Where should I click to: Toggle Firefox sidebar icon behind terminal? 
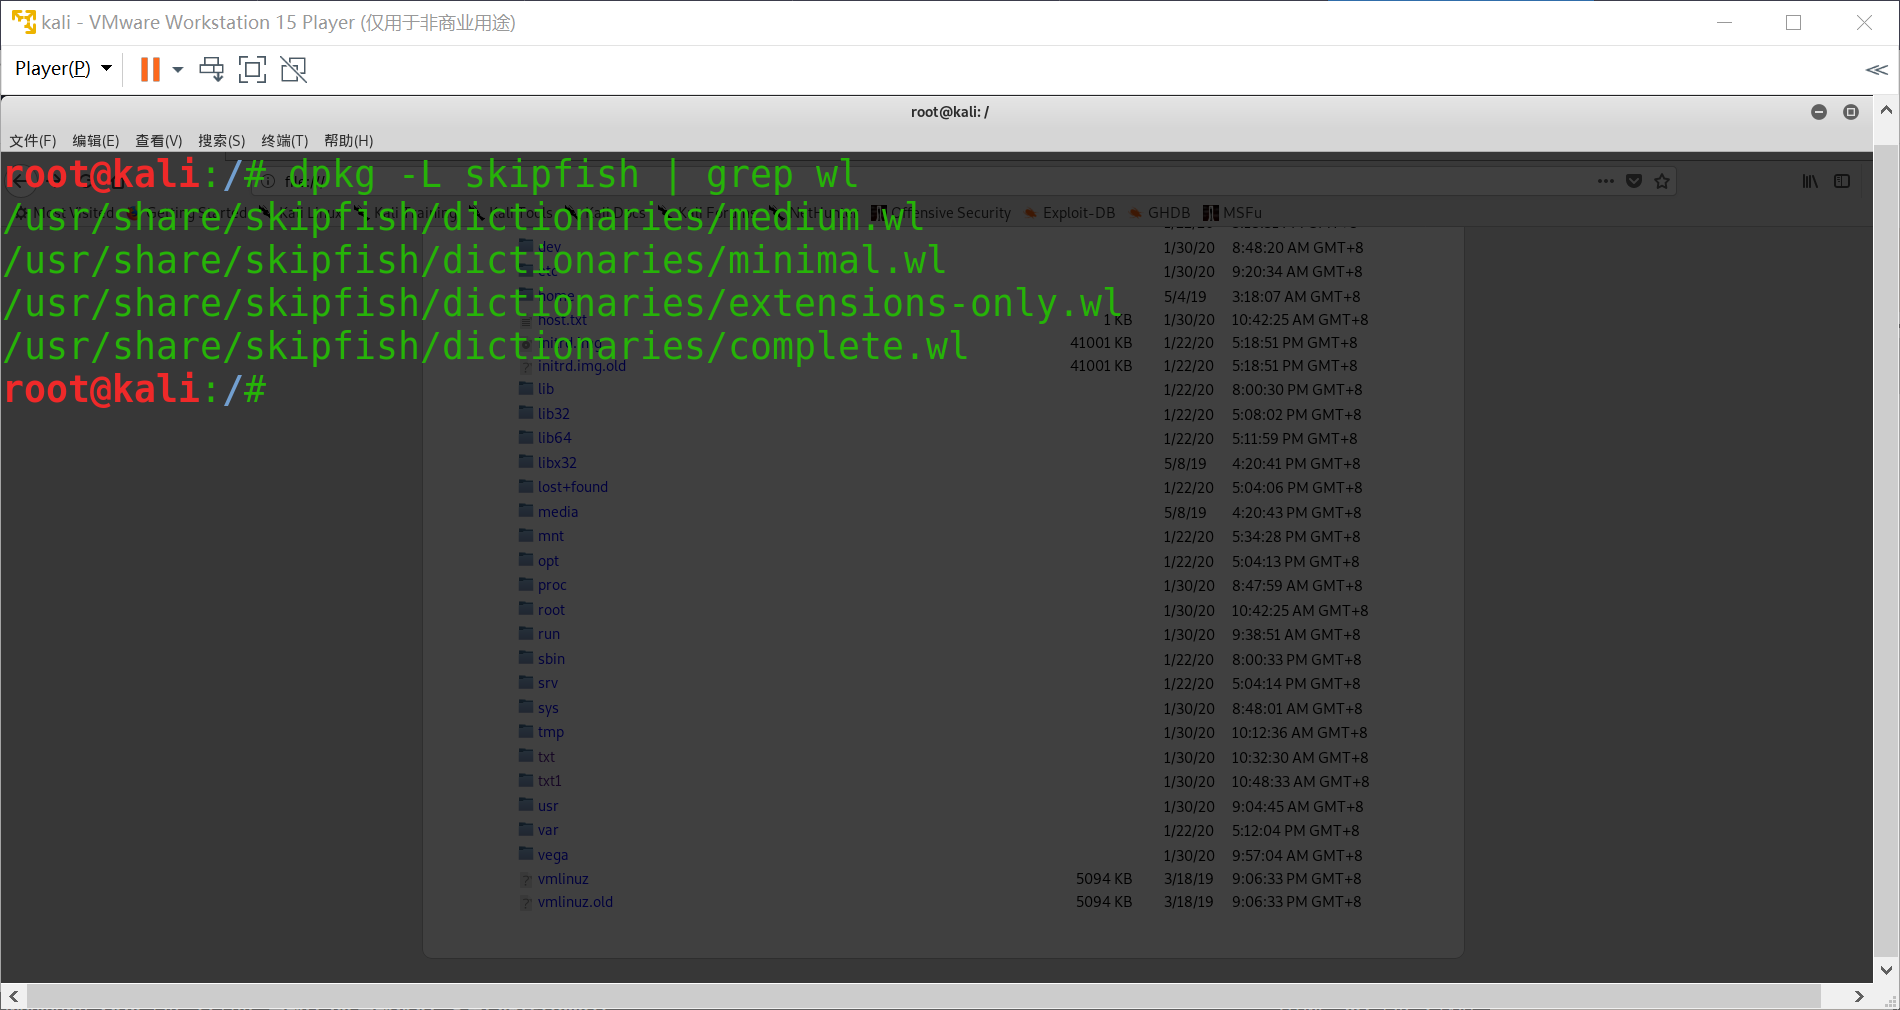coord(1842,181)
